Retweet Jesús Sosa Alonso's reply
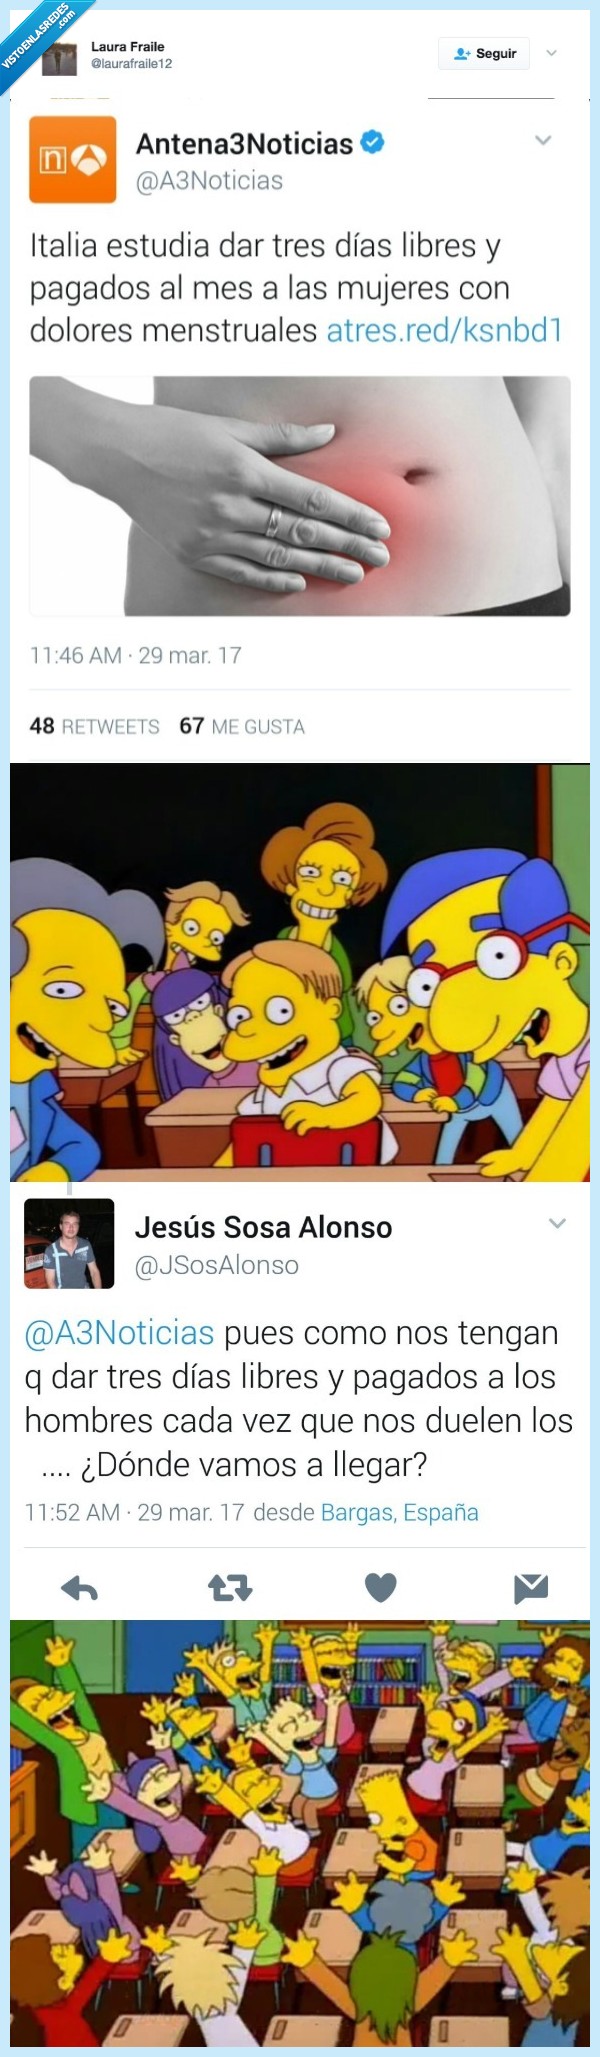This screenshot has height=2057, width=600. pos(230,1588)
